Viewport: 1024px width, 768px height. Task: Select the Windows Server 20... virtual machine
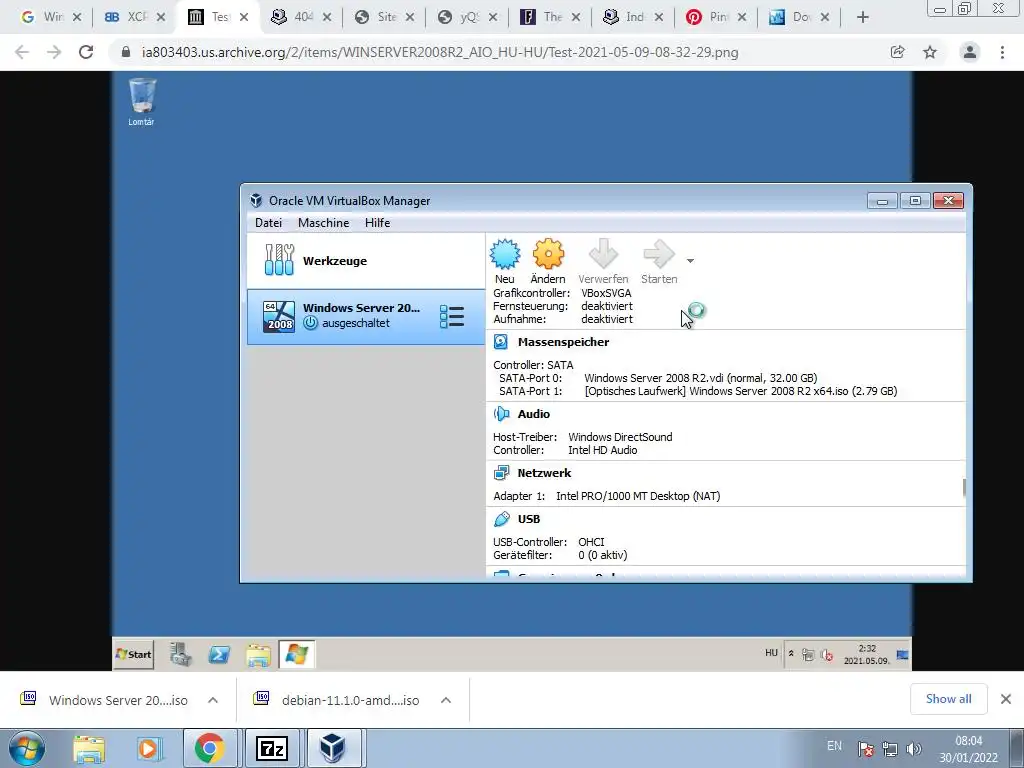tap(366, 316)
